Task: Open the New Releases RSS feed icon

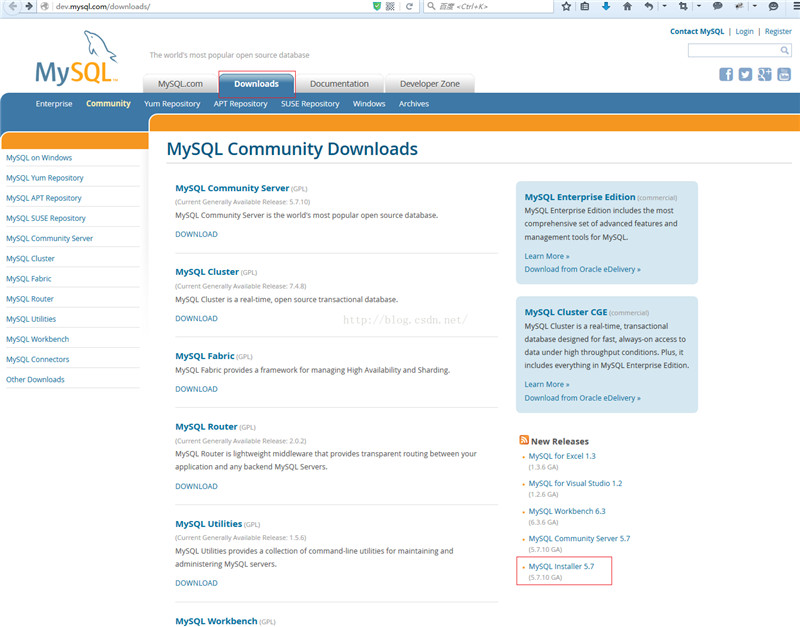Action: click(x=524, y=440)
